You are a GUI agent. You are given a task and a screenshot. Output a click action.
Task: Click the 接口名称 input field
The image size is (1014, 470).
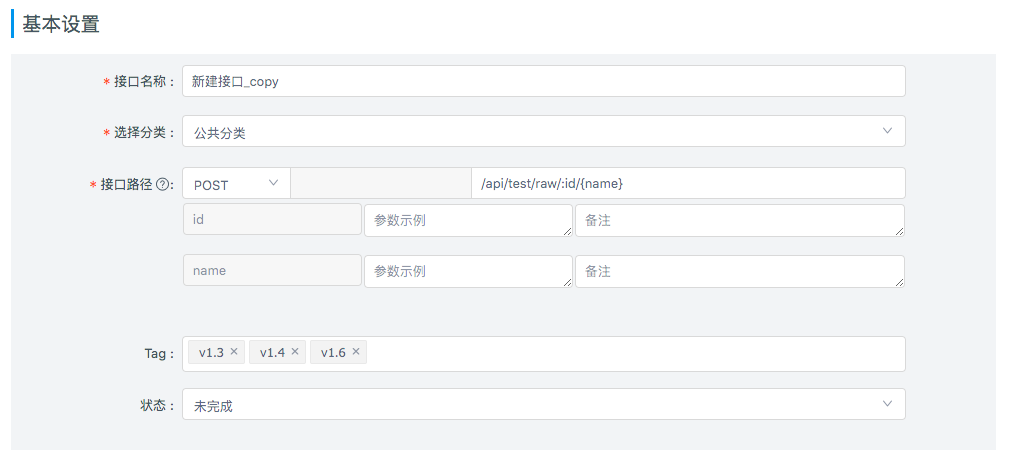pyautogui.click(x=543, y=82)
